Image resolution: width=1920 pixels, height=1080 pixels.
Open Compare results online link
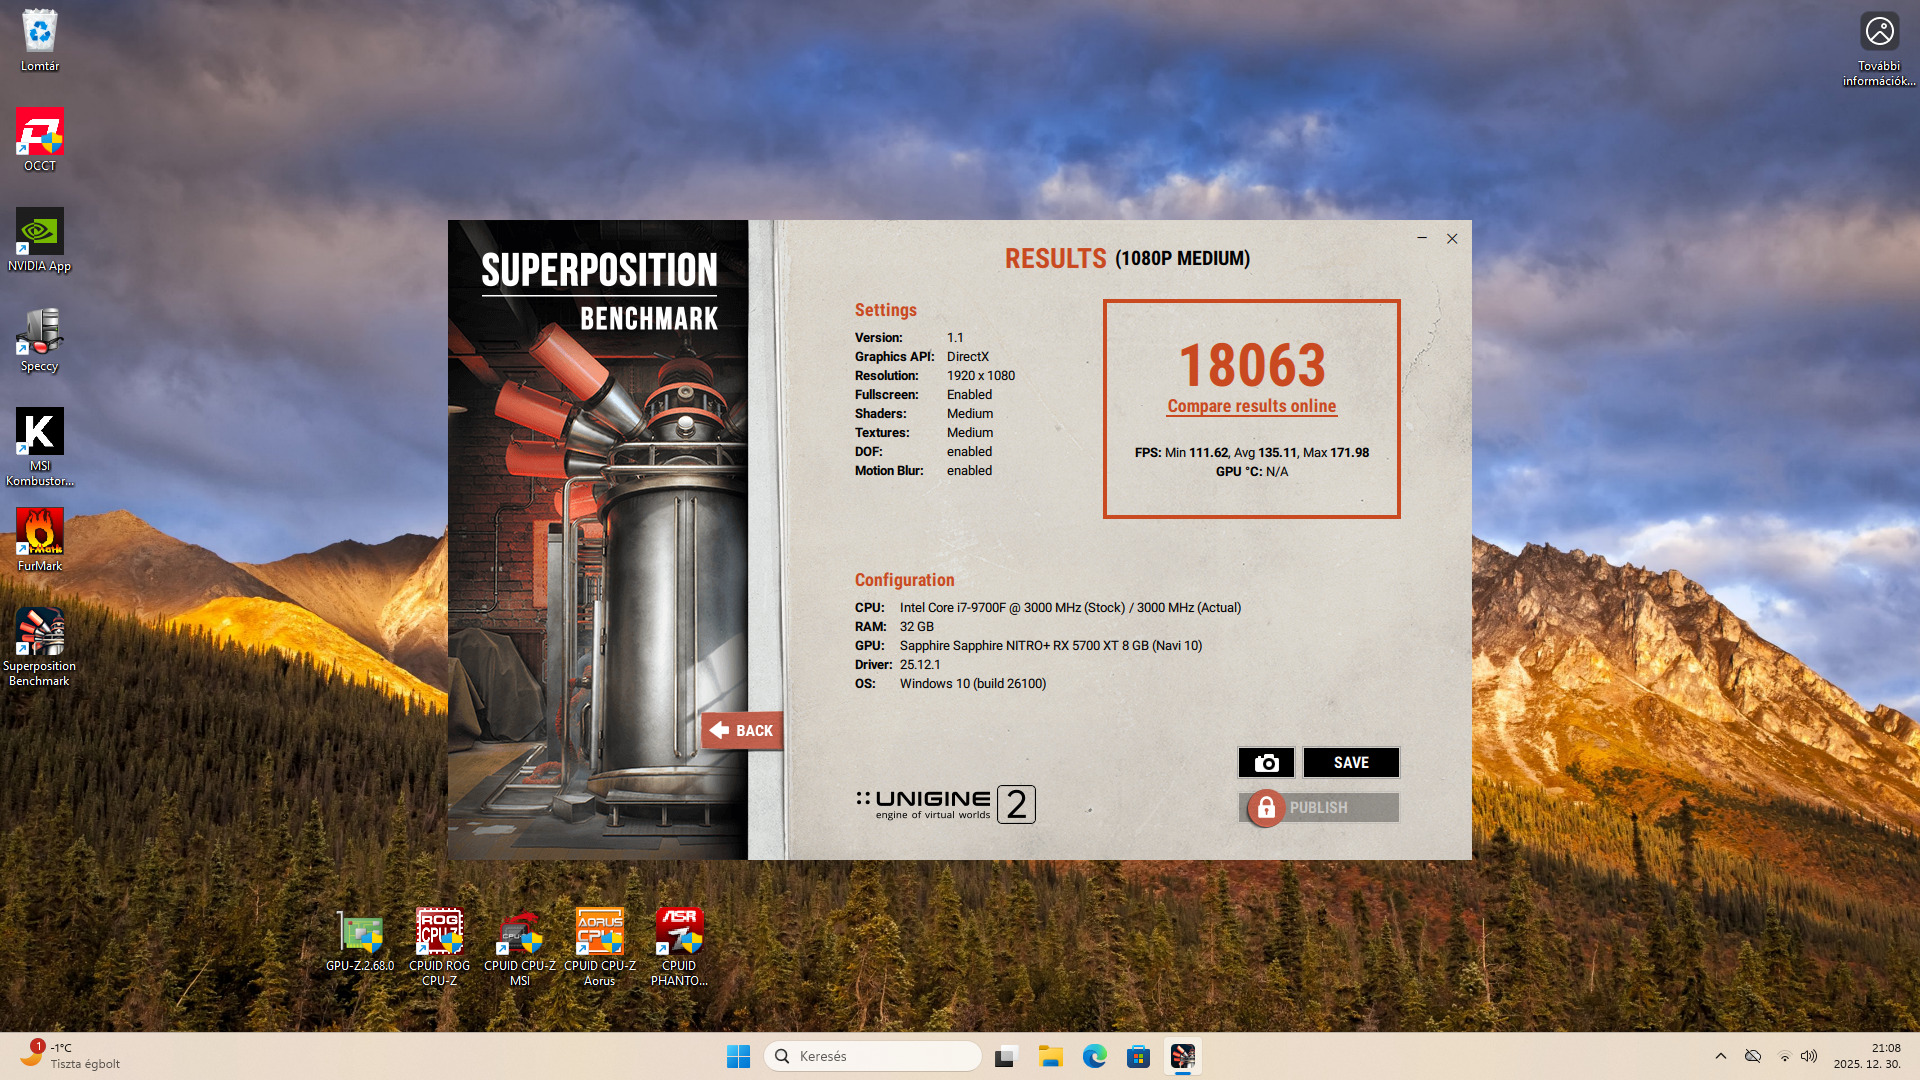(1251, 406)
